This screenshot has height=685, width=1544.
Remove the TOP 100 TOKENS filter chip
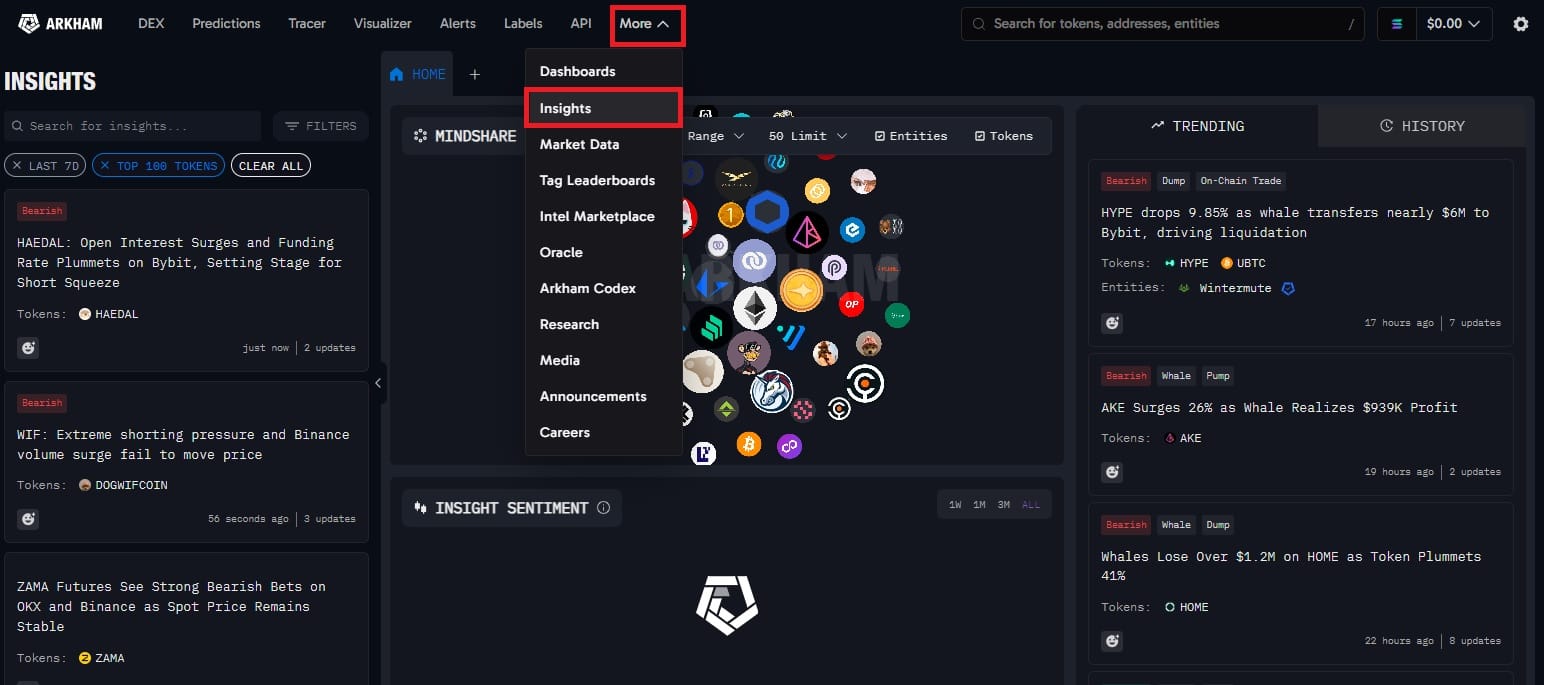107,166
